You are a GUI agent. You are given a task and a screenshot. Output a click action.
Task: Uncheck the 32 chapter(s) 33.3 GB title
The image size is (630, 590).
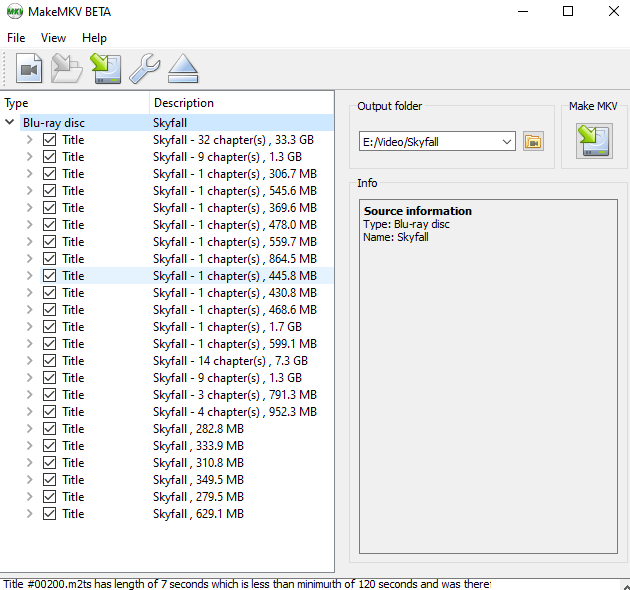(x=49, y=140)
